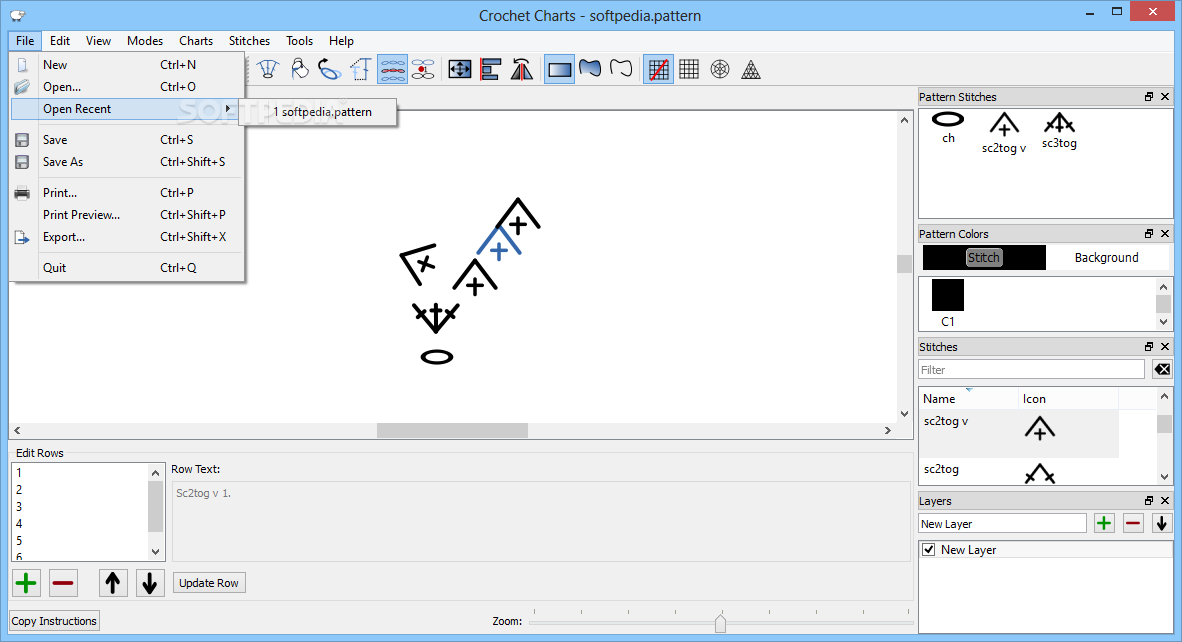Screen dimensions: 1182x642
Task: Switch to the Stitch color tab
Action: coord(984,257)
